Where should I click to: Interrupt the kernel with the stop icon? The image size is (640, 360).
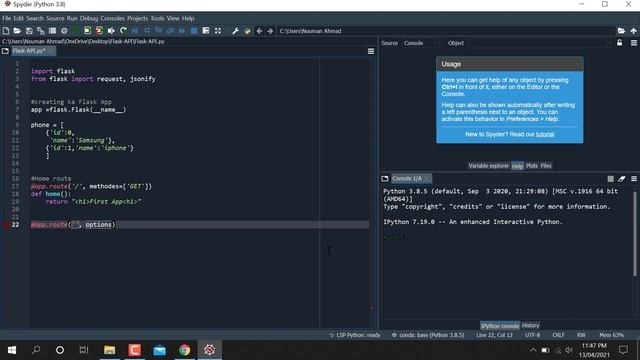coord(610,178)
